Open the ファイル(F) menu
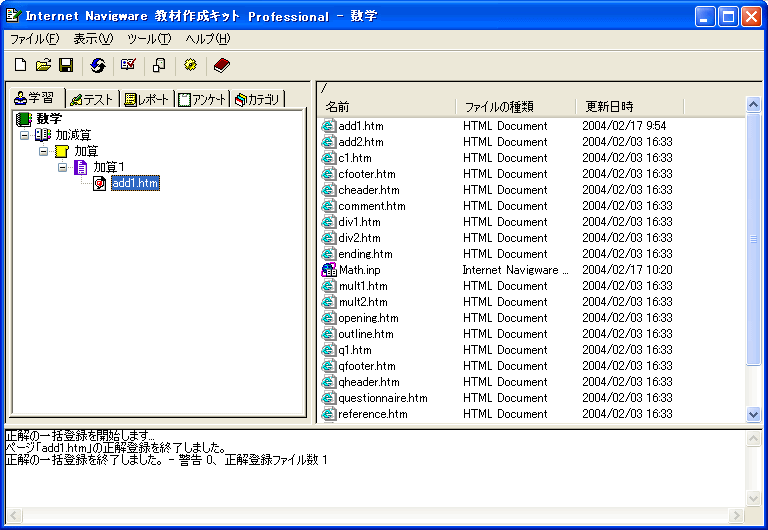This screenshot has width=768, height=530. click(x=34, y=39)
